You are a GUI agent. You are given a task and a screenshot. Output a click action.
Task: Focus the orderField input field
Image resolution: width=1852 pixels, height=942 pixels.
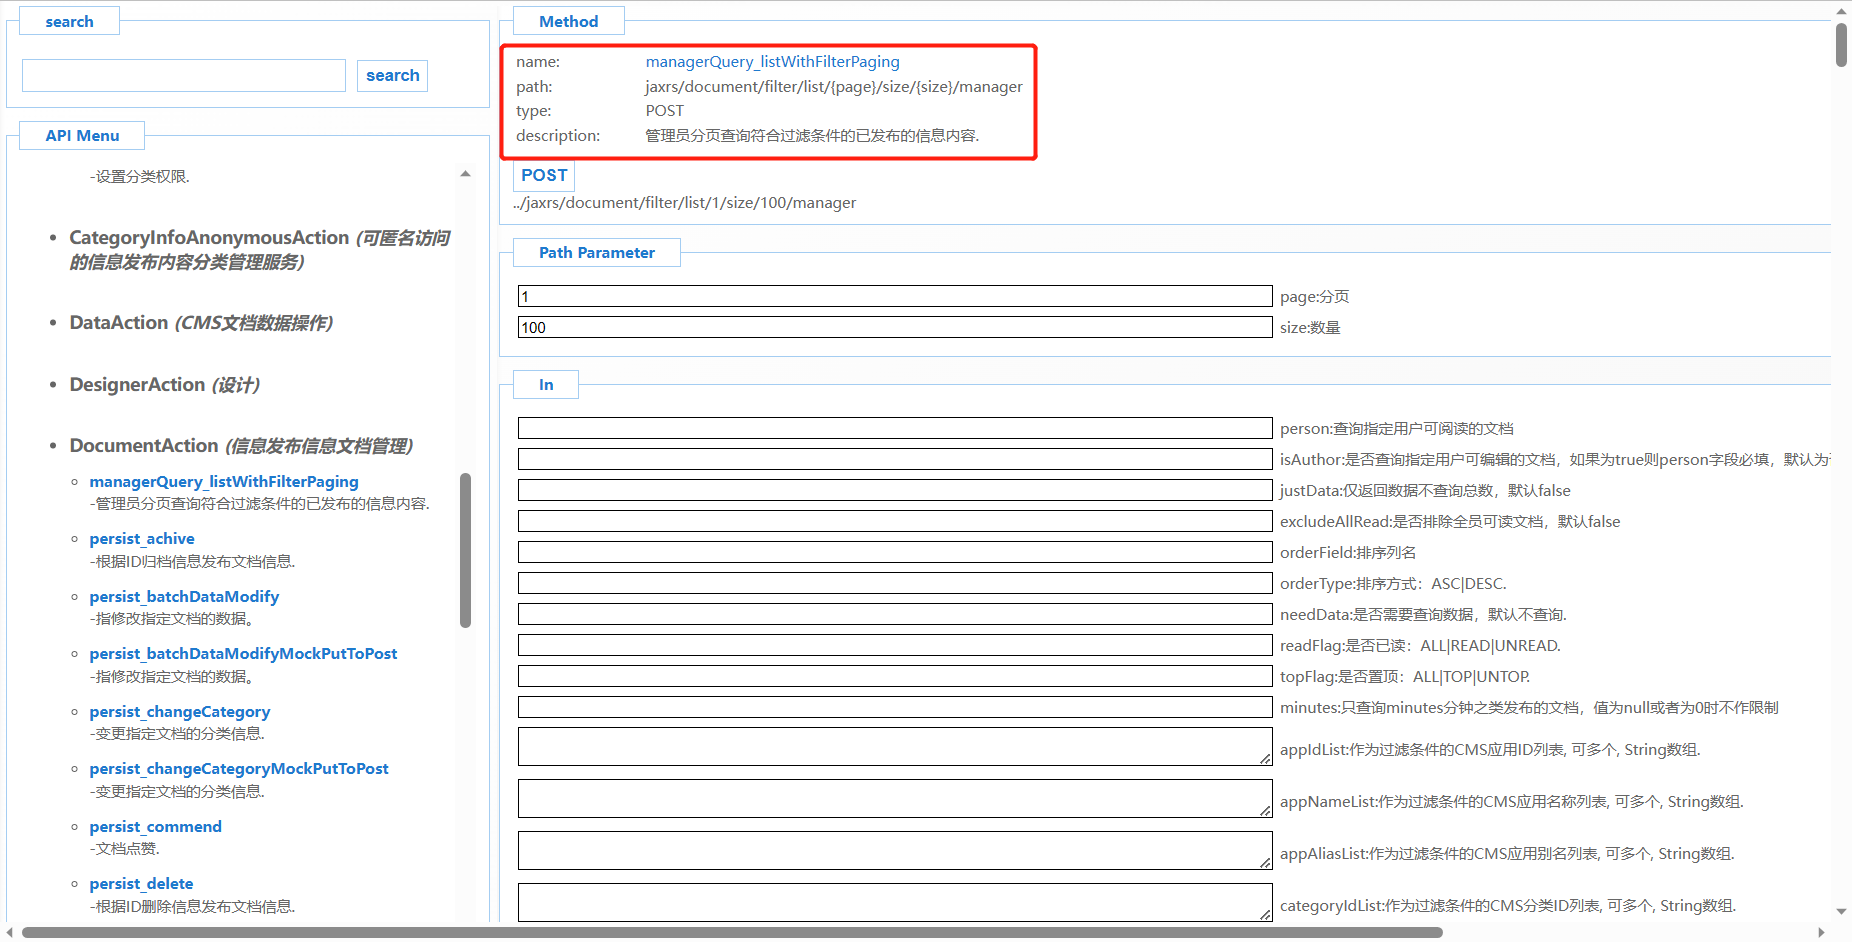(895, 553)
